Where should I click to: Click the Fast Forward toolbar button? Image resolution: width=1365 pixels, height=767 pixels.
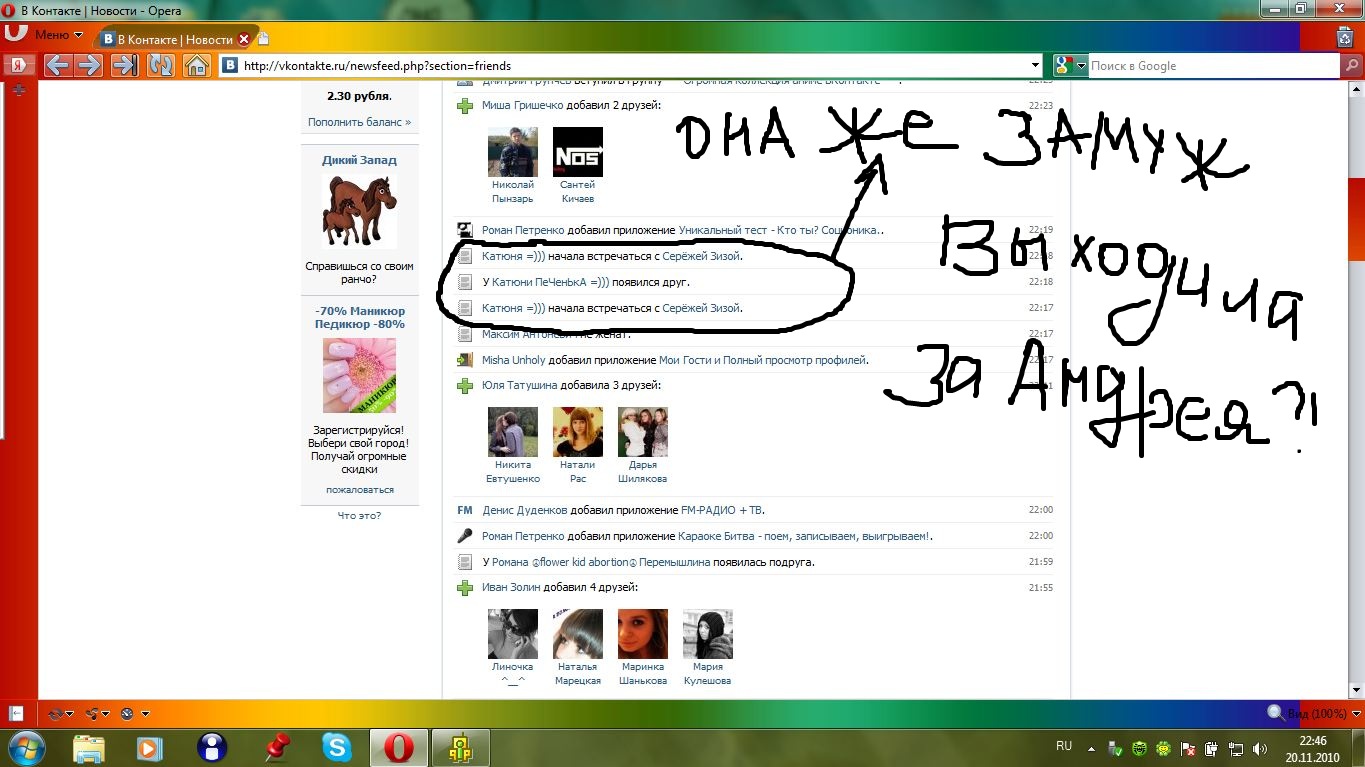[124, 66]
